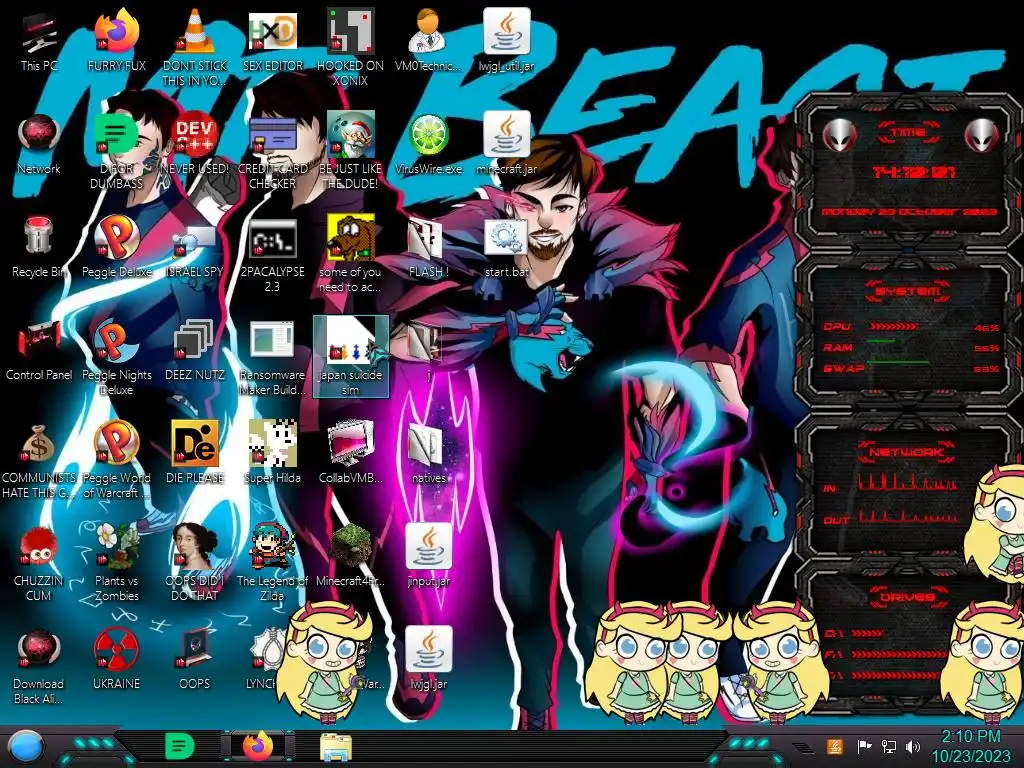Viewport: 1024px width, 768px height.
Task: Switch to Firefox on the taskbar
Action: coord(258,746)
